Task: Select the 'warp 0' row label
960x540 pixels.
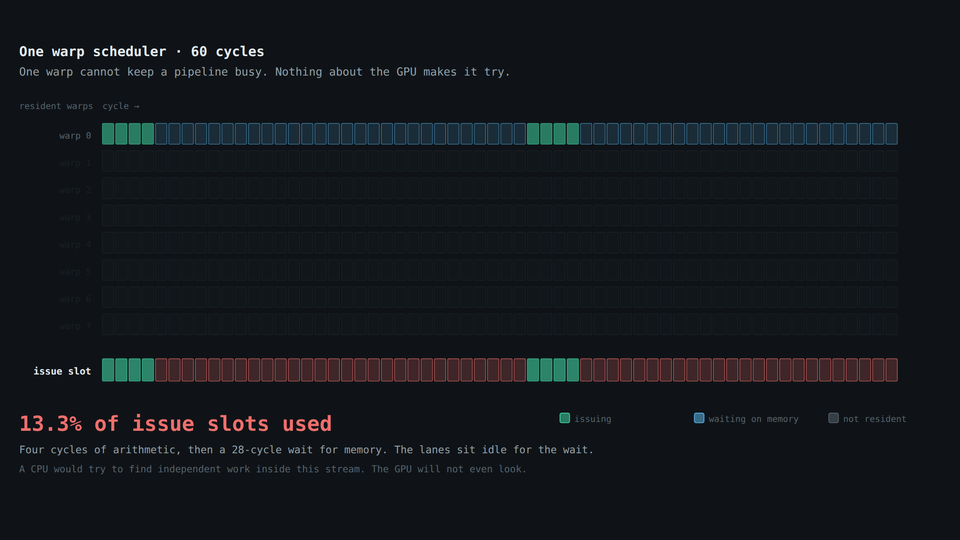Action: (75, 135)
